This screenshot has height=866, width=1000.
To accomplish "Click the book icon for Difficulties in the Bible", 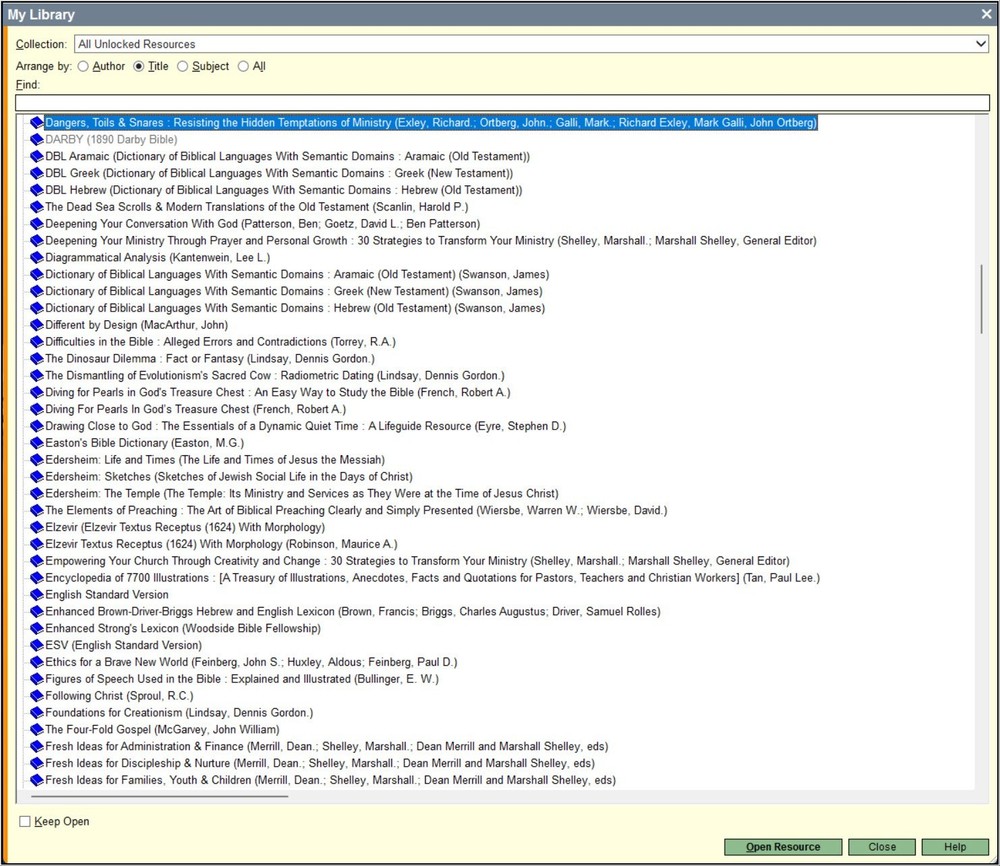I will tap(37, 342).
